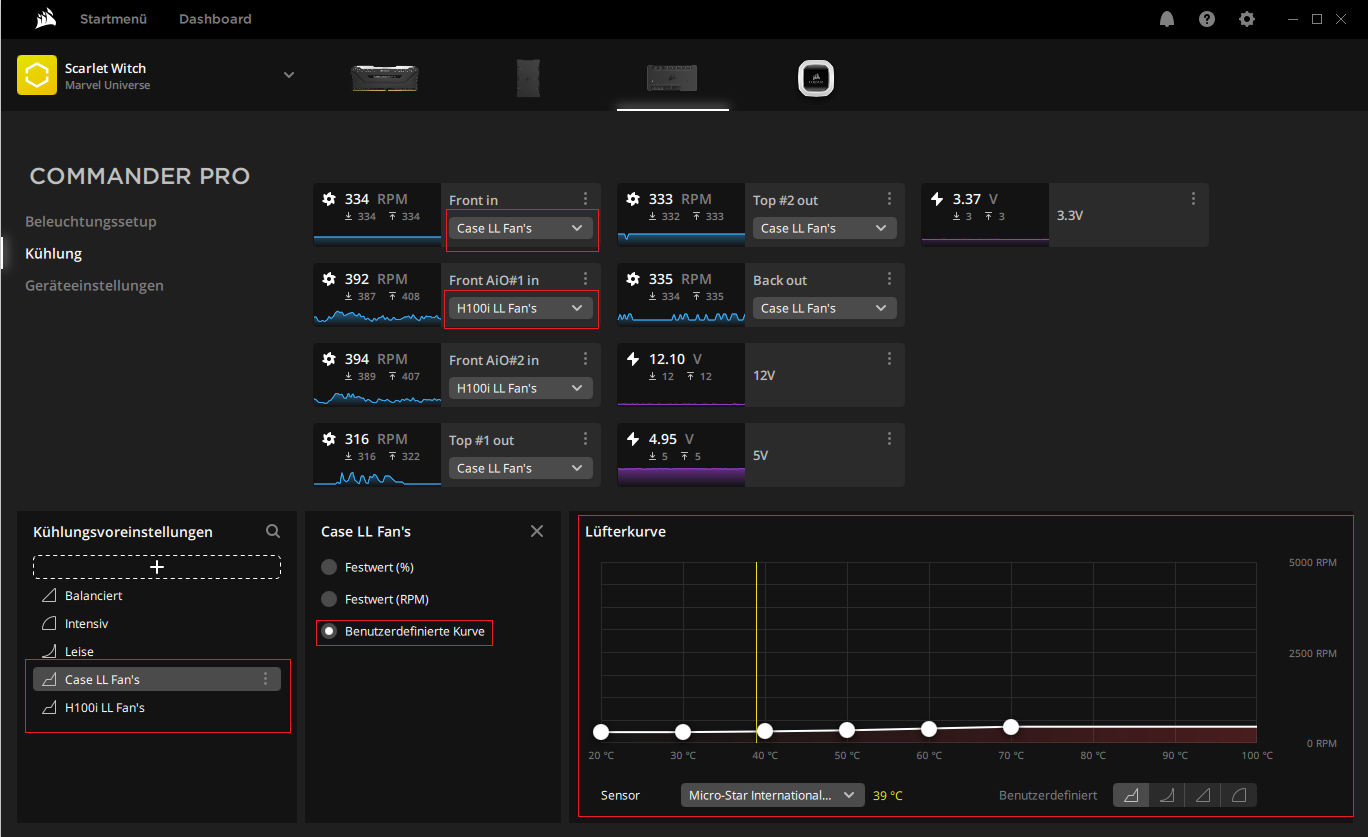The image size is (1368, 837).
Task: Select the white H100i cooler device thumbnail
Action: click(816, 78)
